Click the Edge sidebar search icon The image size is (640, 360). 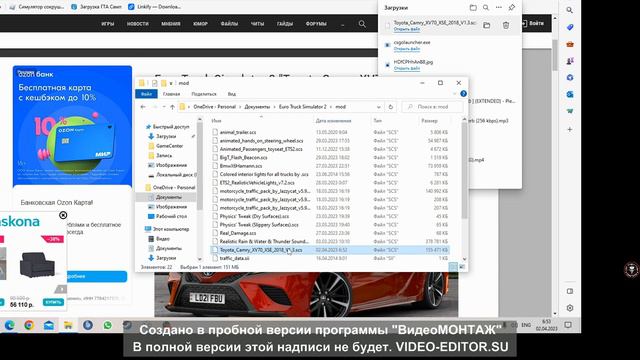[x=570, y=10]
